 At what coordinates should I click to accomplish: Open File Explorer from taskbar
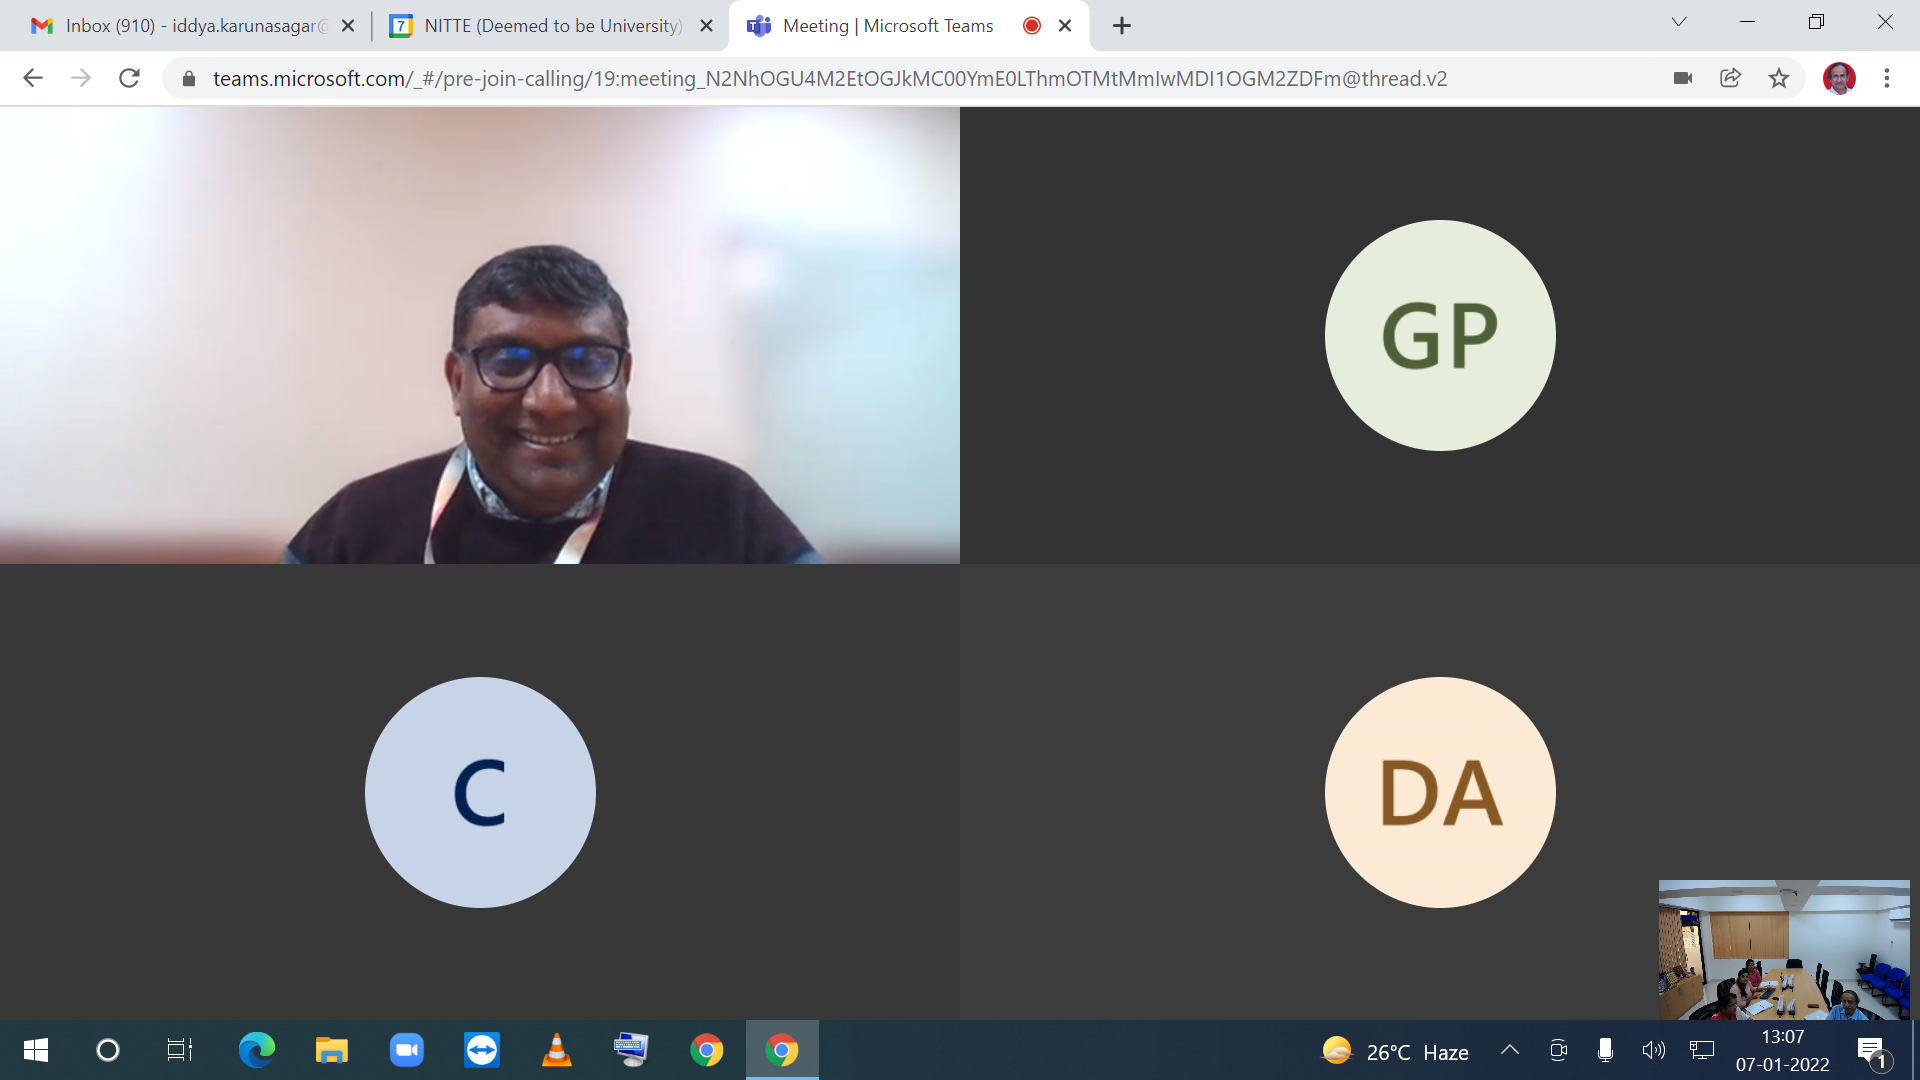[331, 1050]
